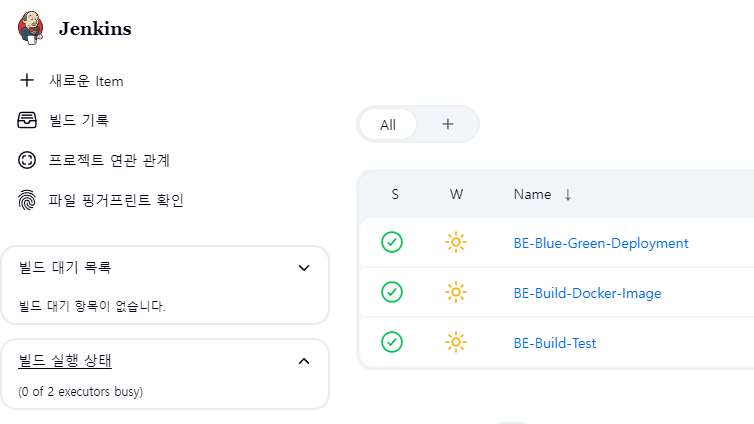The width and height of the screenshot is (754, 424).
Task: Click the 프로젝트 연관 관계 circle icon
Action: pyautogui.click(x=27, y=160)
